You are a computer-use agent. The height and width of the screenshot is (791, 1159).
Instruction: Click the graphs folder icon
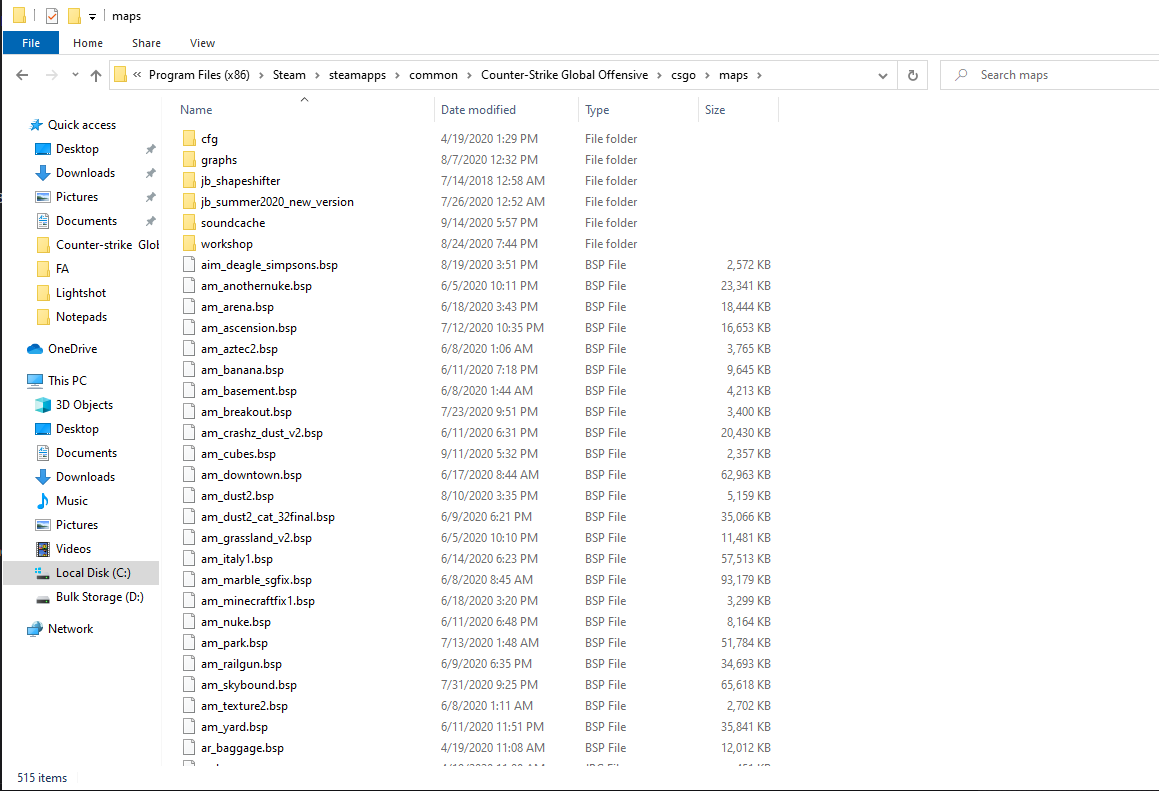(188, 160)
